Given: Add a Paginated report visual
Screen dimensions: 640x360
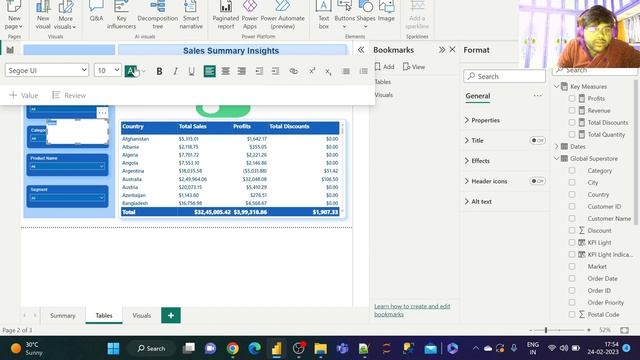Looking at the screenshot, I should pyautogui.click(x=226, y=15).
